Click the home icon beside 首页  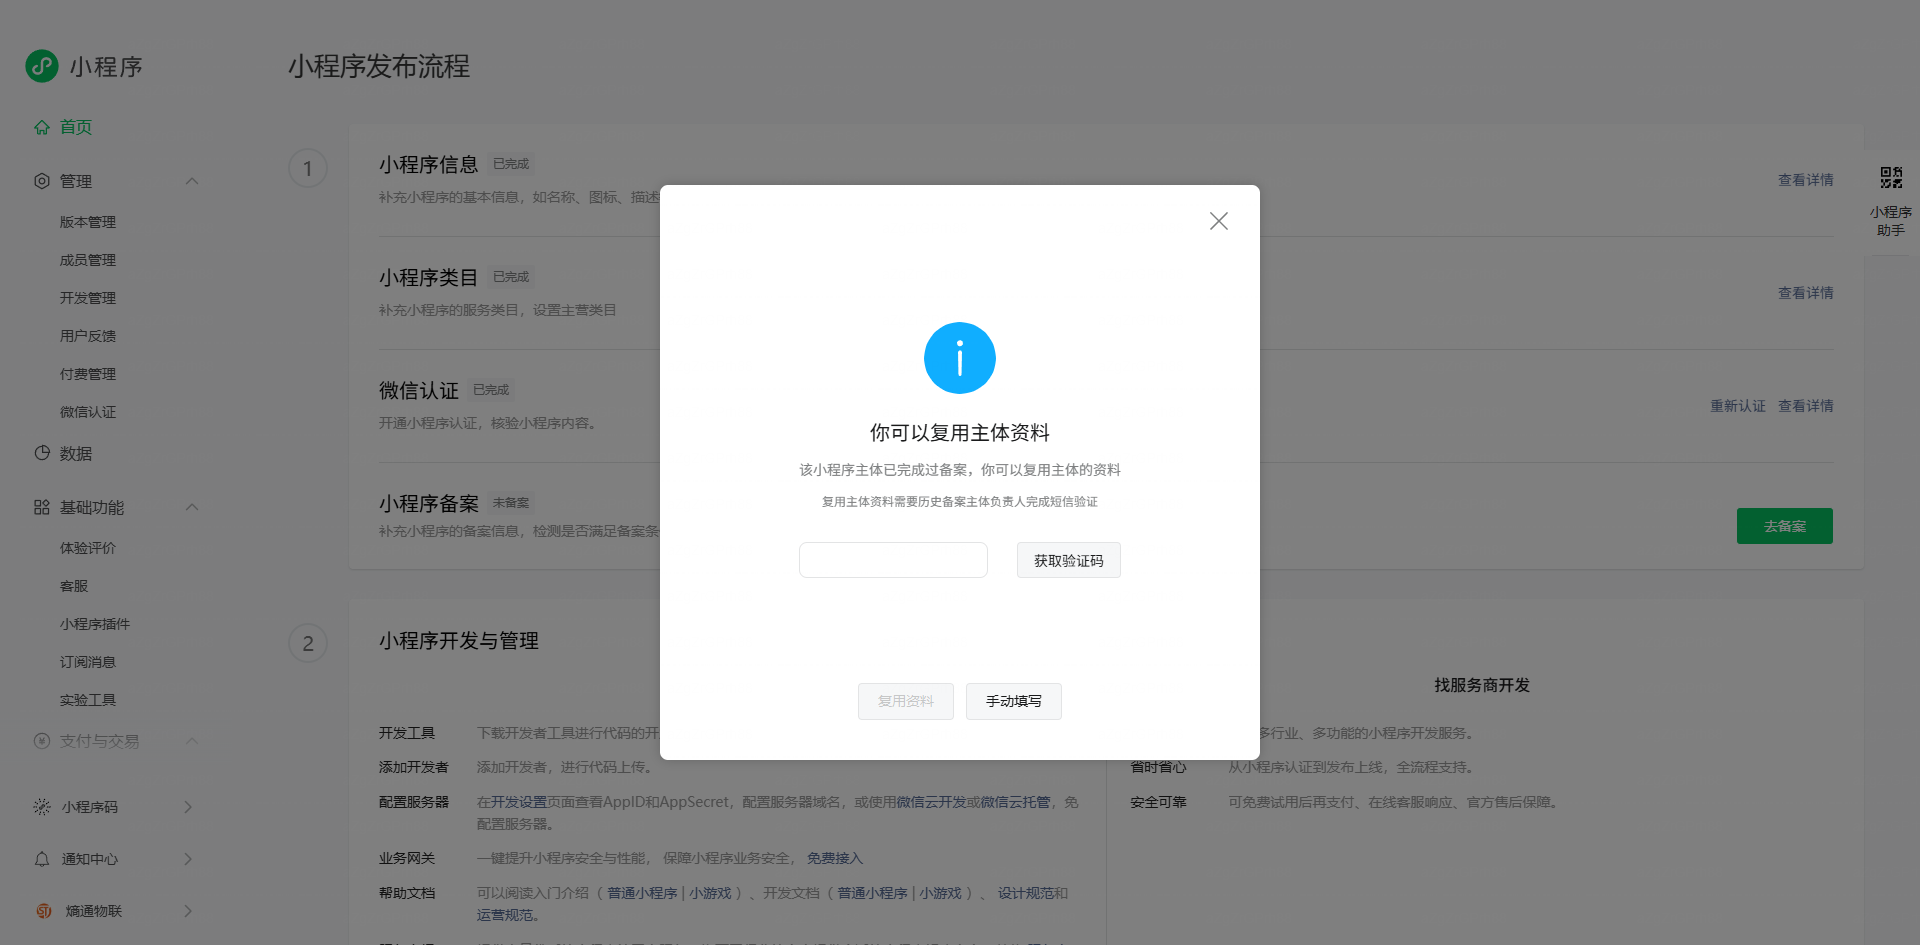coord(42,127)
